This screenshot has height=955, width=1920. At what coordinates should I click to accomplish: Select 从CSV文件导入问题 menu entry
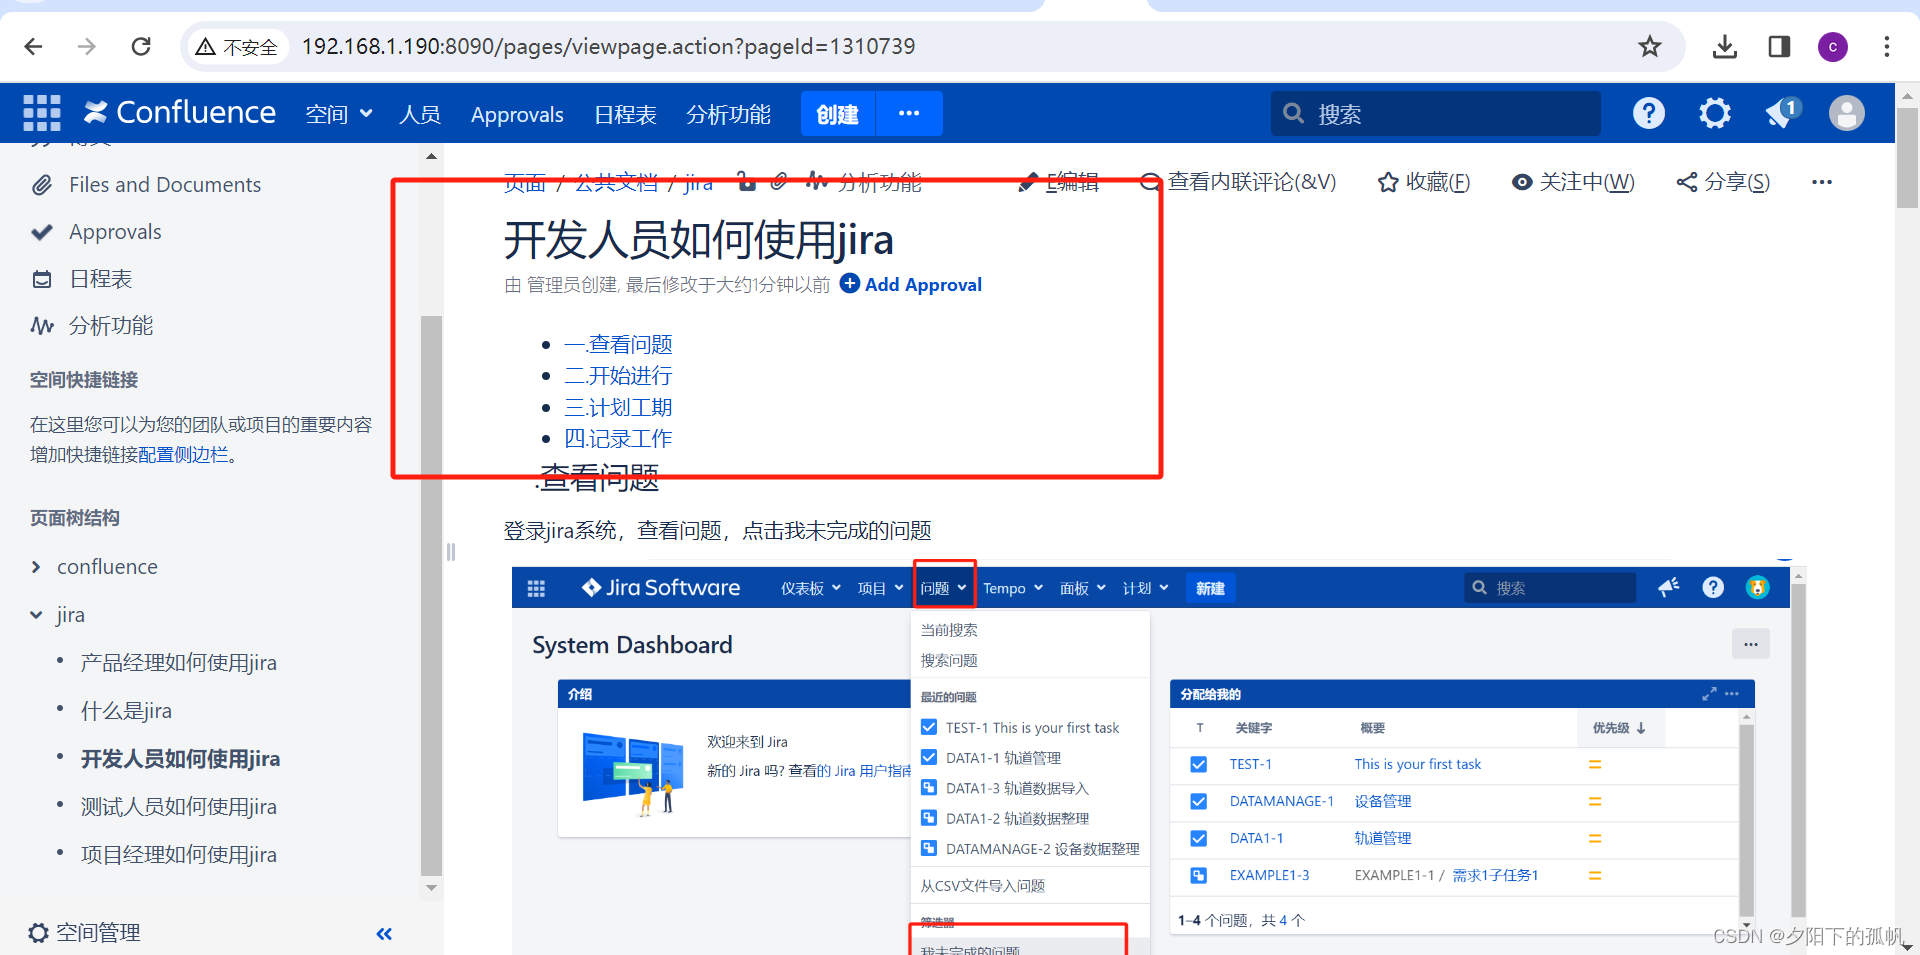[982, 886]
